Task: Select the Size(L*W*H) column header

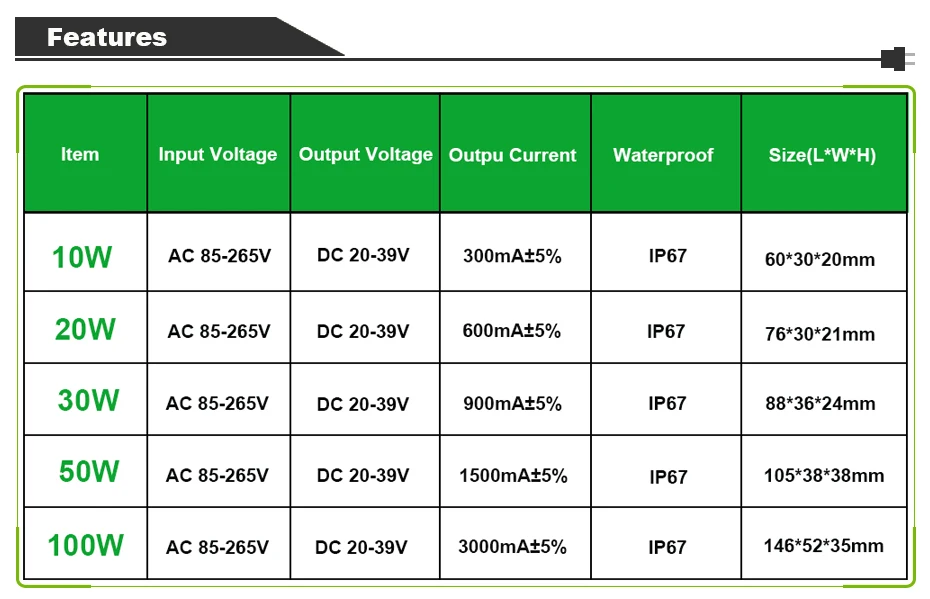Action: 822,155
